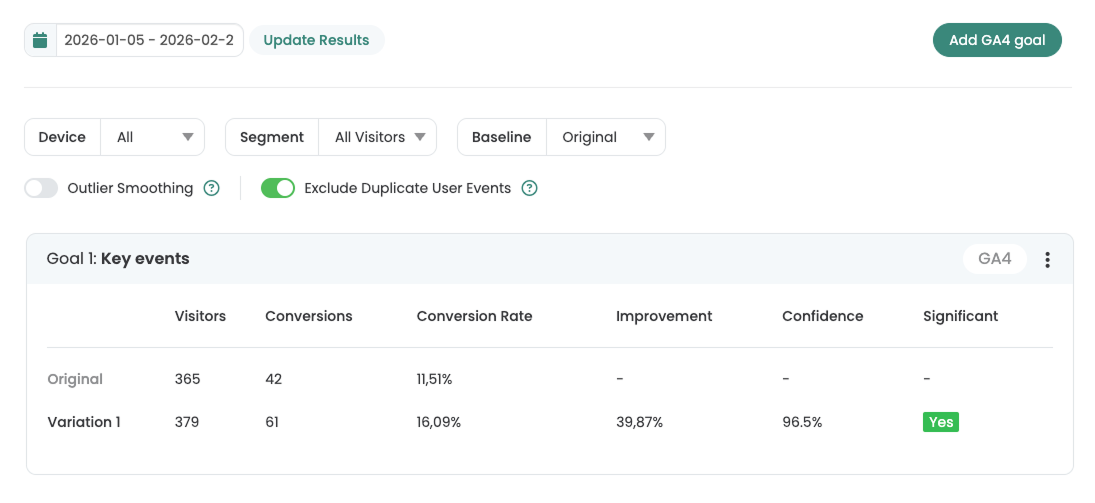This screenshot has width=1095, height=503.
Task: Click the Original conversions value 42
Action: click(x=274, y=379)
